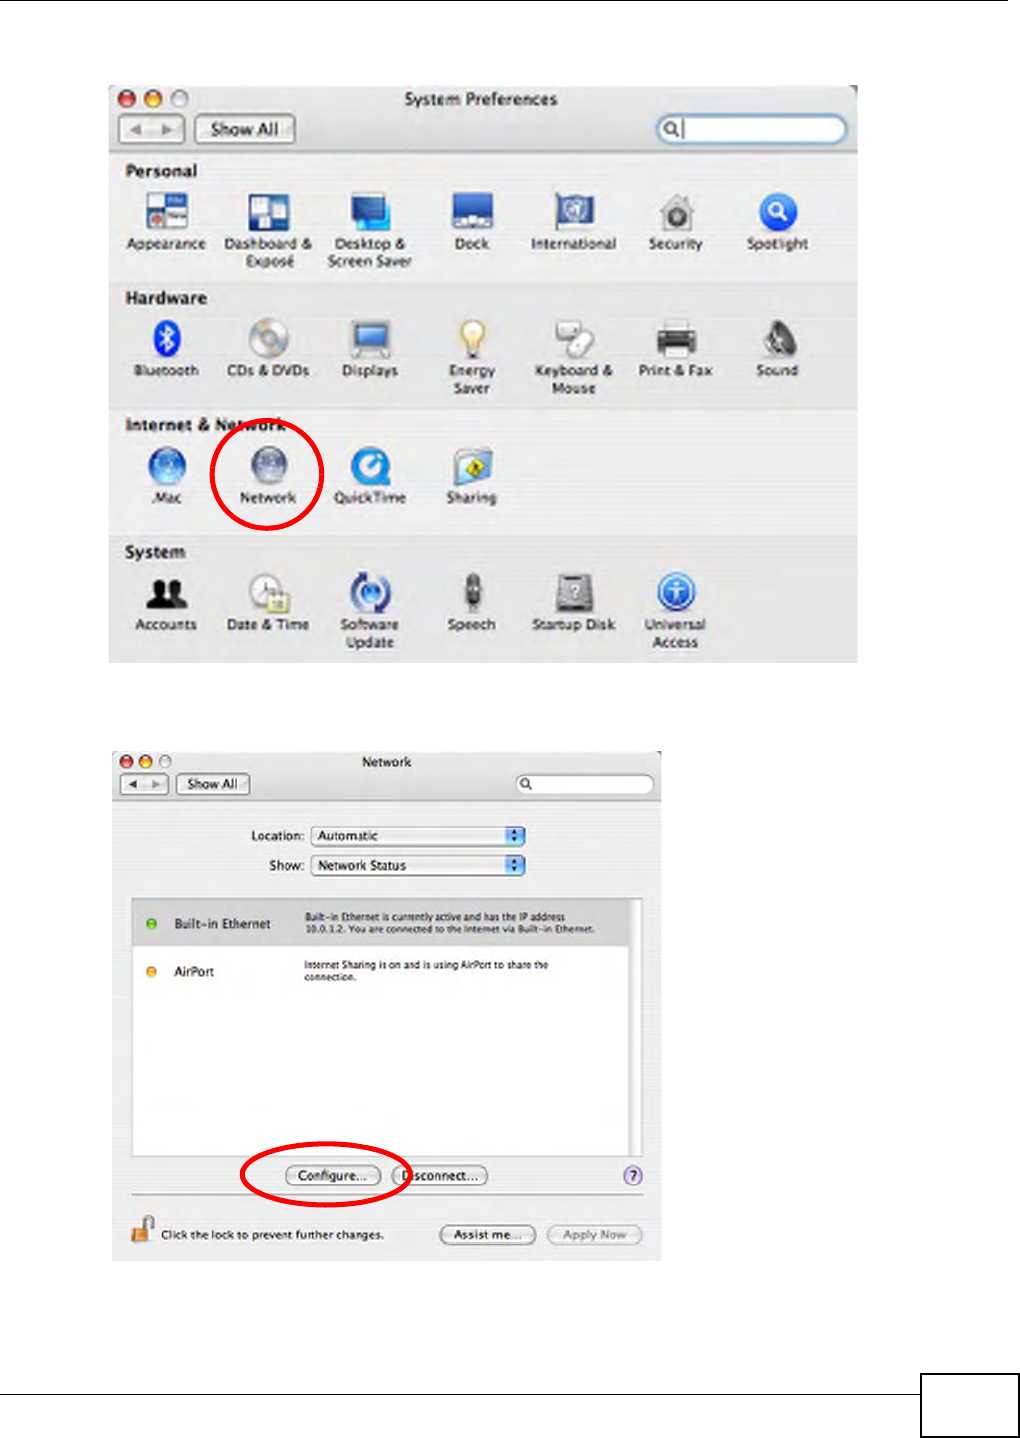This screenshot has width=1020, height=1438.
Task: Click the Disconnect... button
Action: click(440, 1176)
